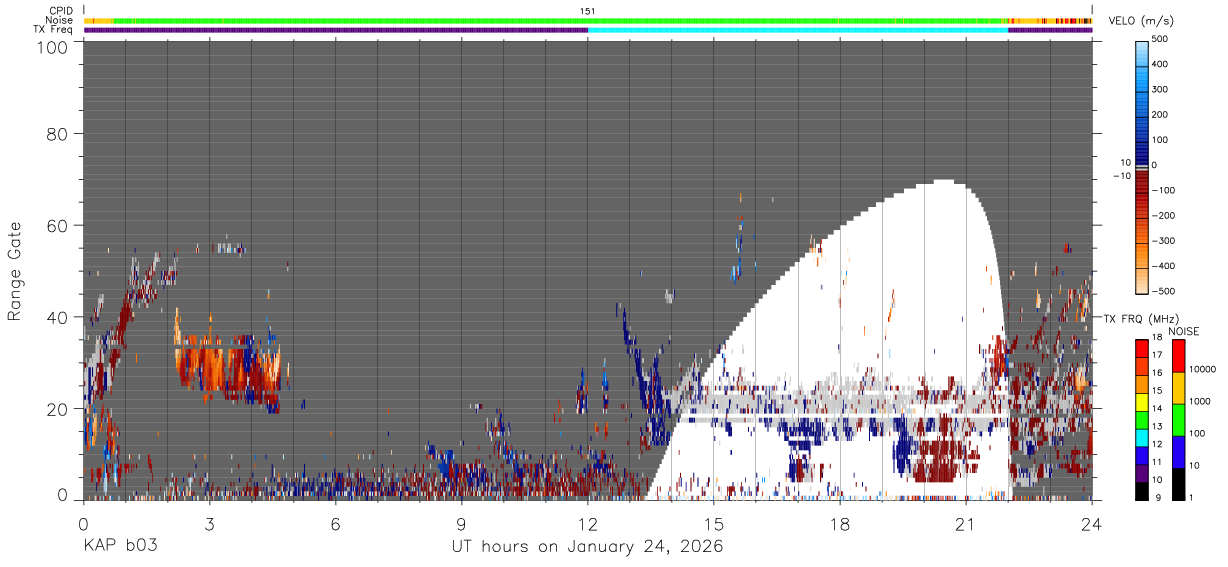Click the velocity scale value '−500'
Image resolution: width=1228 pixels, height=567 pixels.
(1165, 292)
